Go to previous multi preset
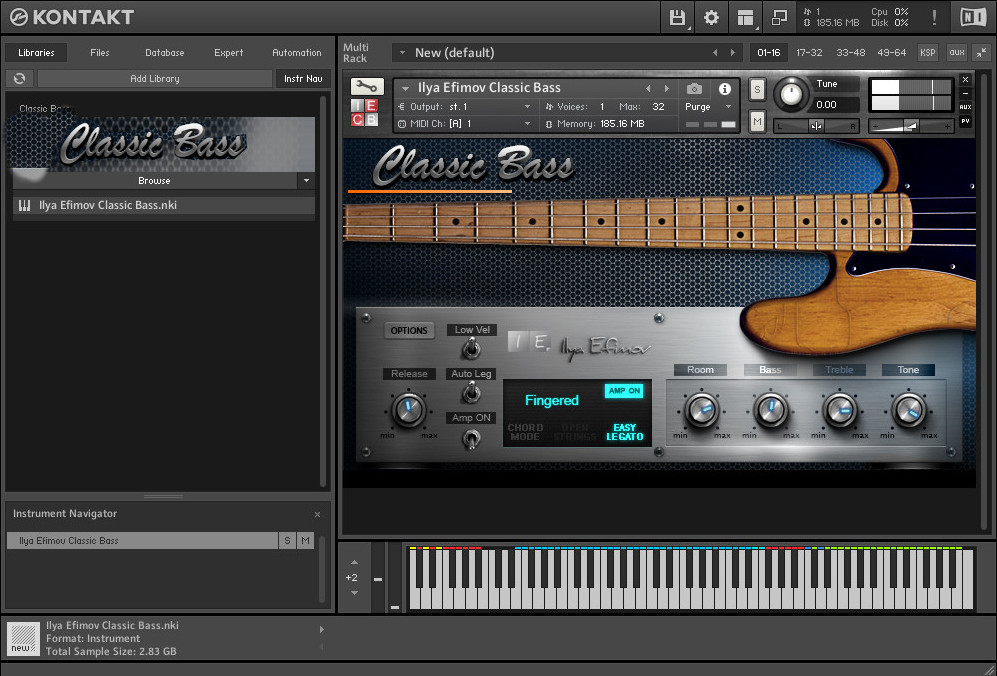Viewport: 997px width, 676px height. point(715,53)
